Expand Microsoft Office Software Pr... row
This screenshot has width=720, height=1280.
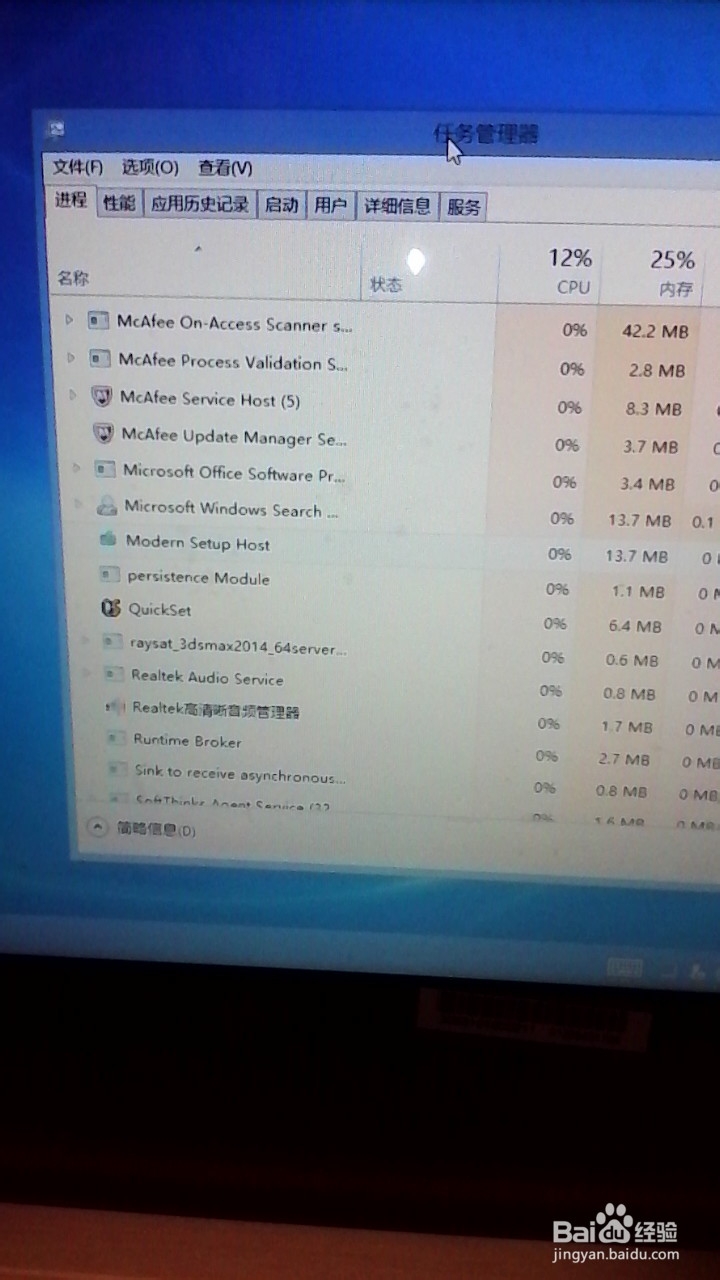coord(77,467)
